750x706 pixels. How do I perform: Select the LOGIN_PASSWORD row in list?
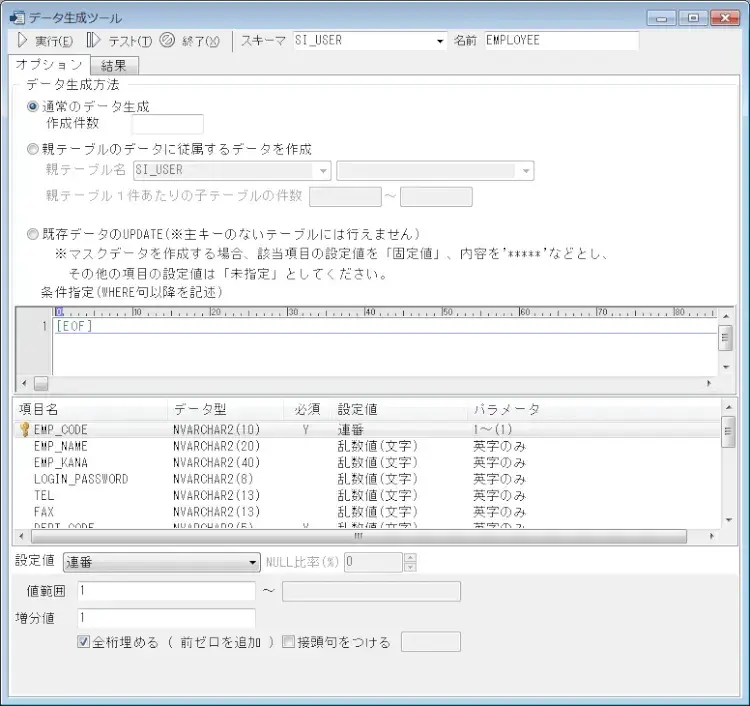81,479
